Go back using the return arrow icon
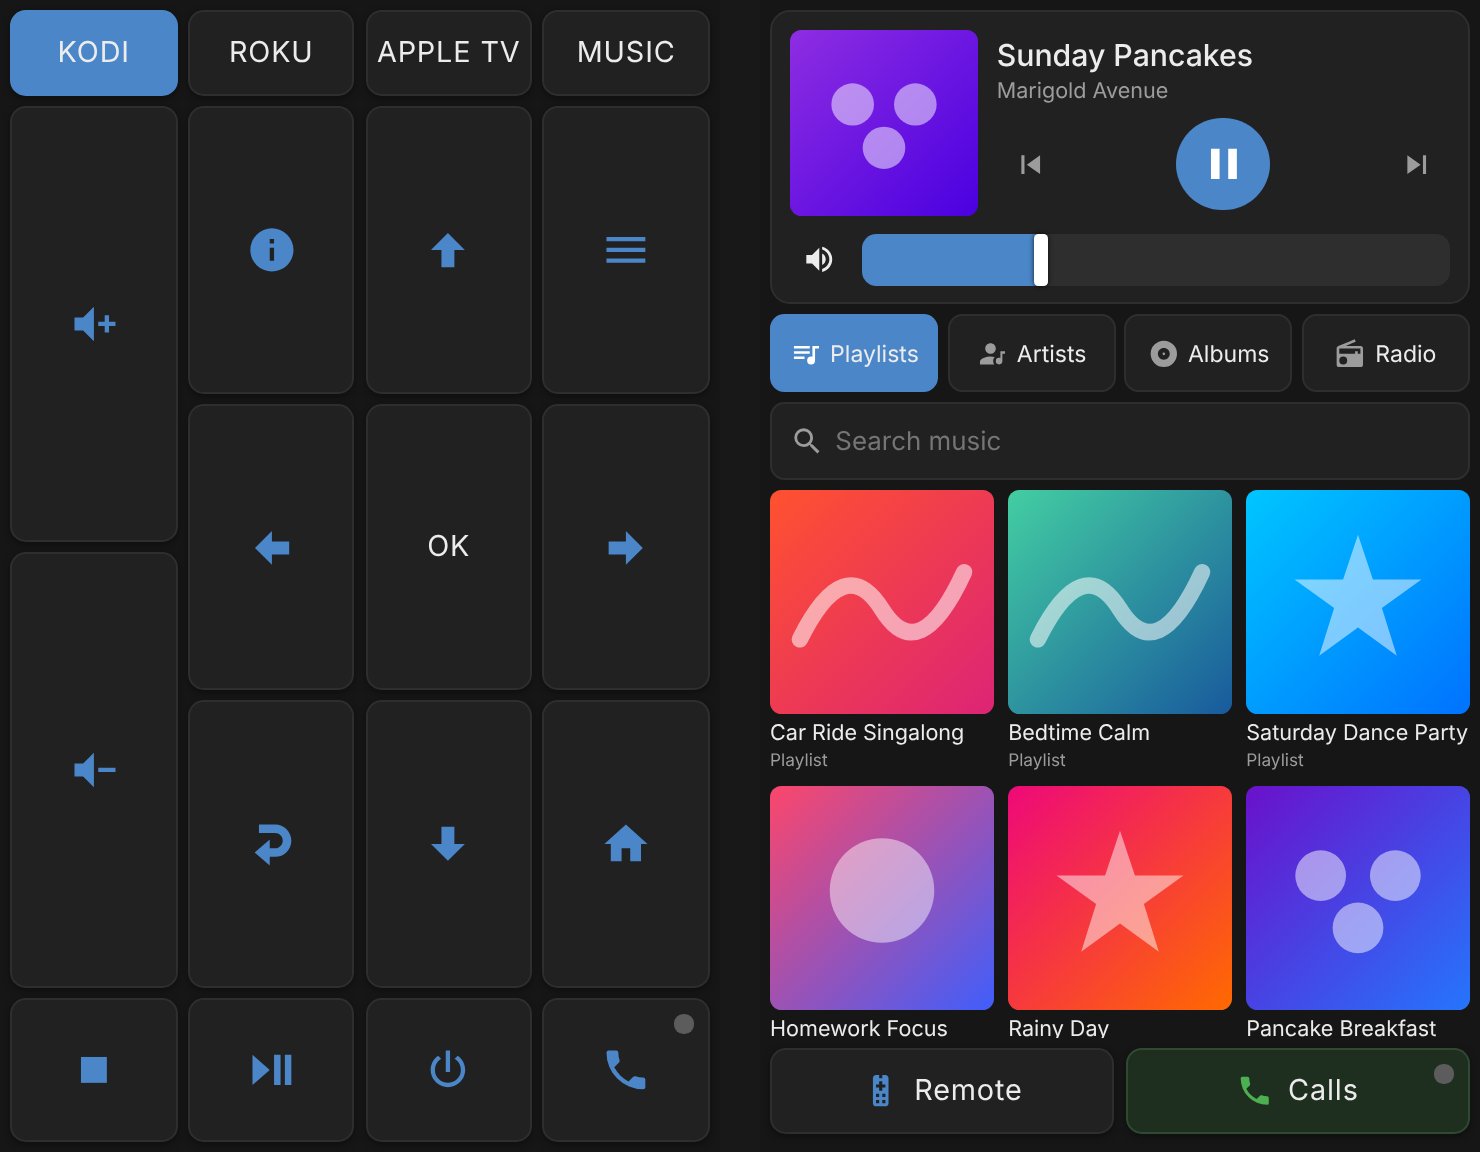The width and height of the screenshot is (1480, 1152). 271,844
